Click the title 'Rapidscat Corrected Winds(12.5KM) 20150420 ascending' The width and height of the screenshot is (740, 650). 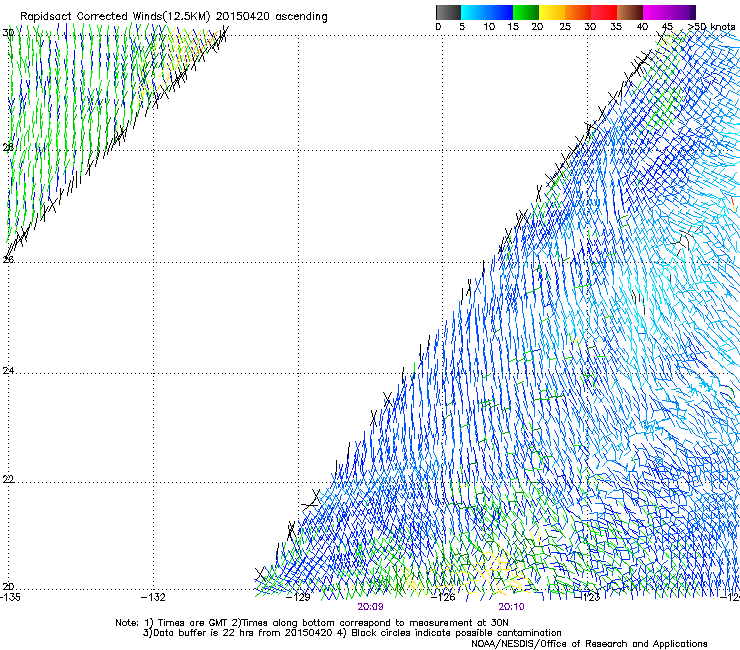pyautogui.click(x=174, y=17)
